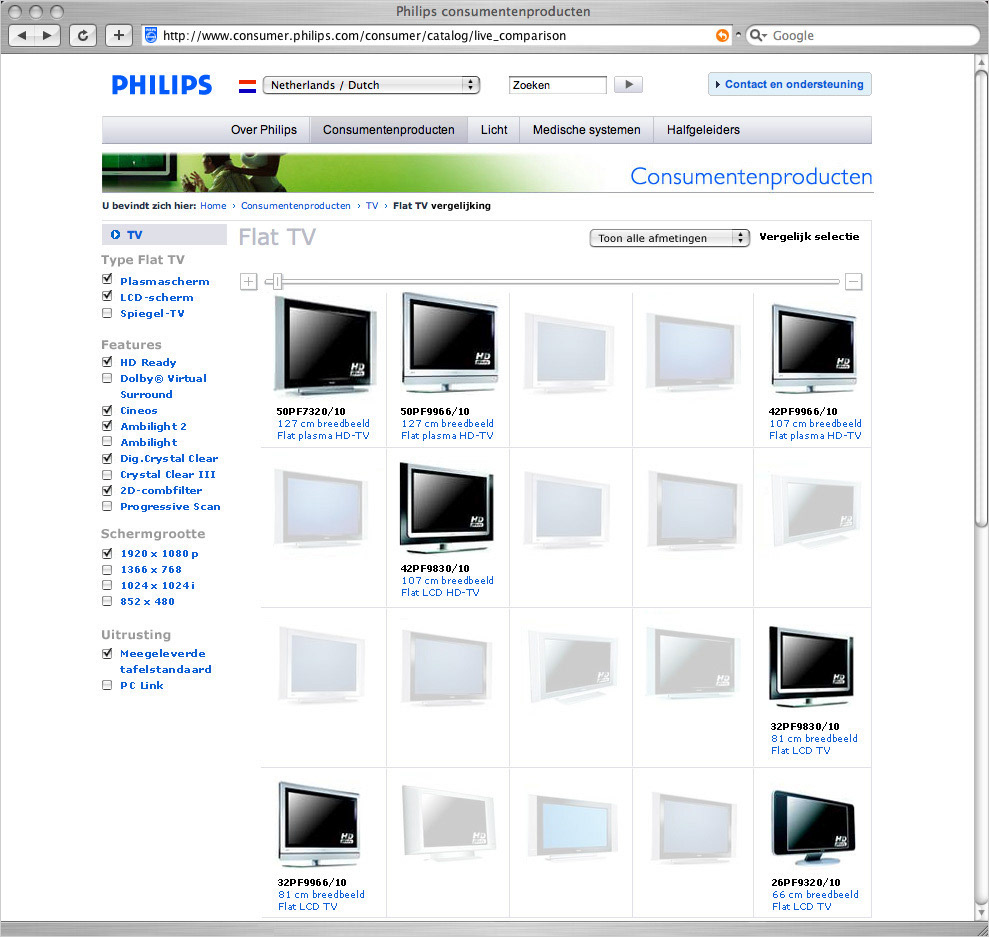The width and height of the screenshot is (989, 937).
Task: Open the Toon alle afmetingen dropdown
Action: point(669,238)
